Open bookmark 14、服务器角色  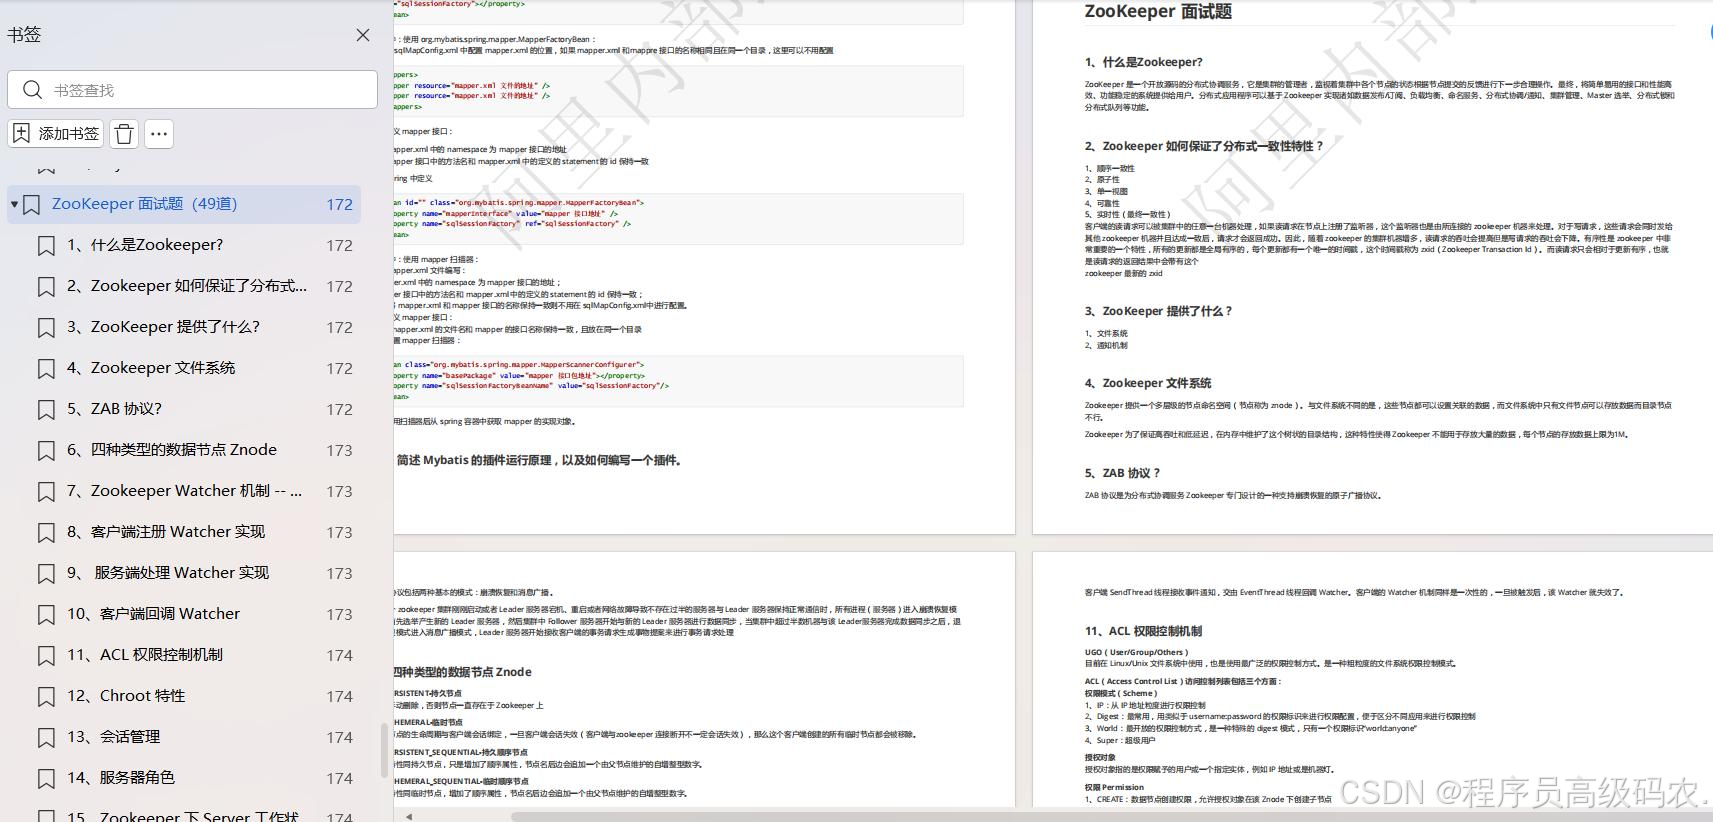(x=121, y=778)
